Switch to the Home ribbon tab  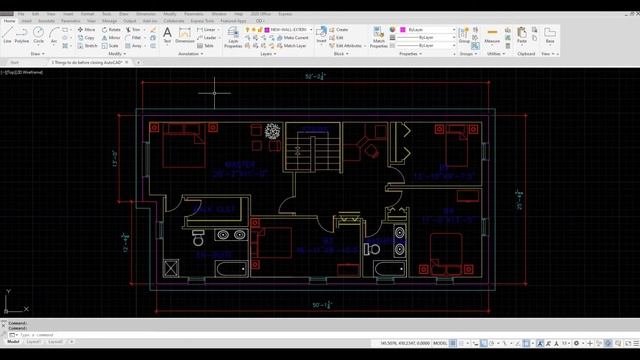coord(9,21)
